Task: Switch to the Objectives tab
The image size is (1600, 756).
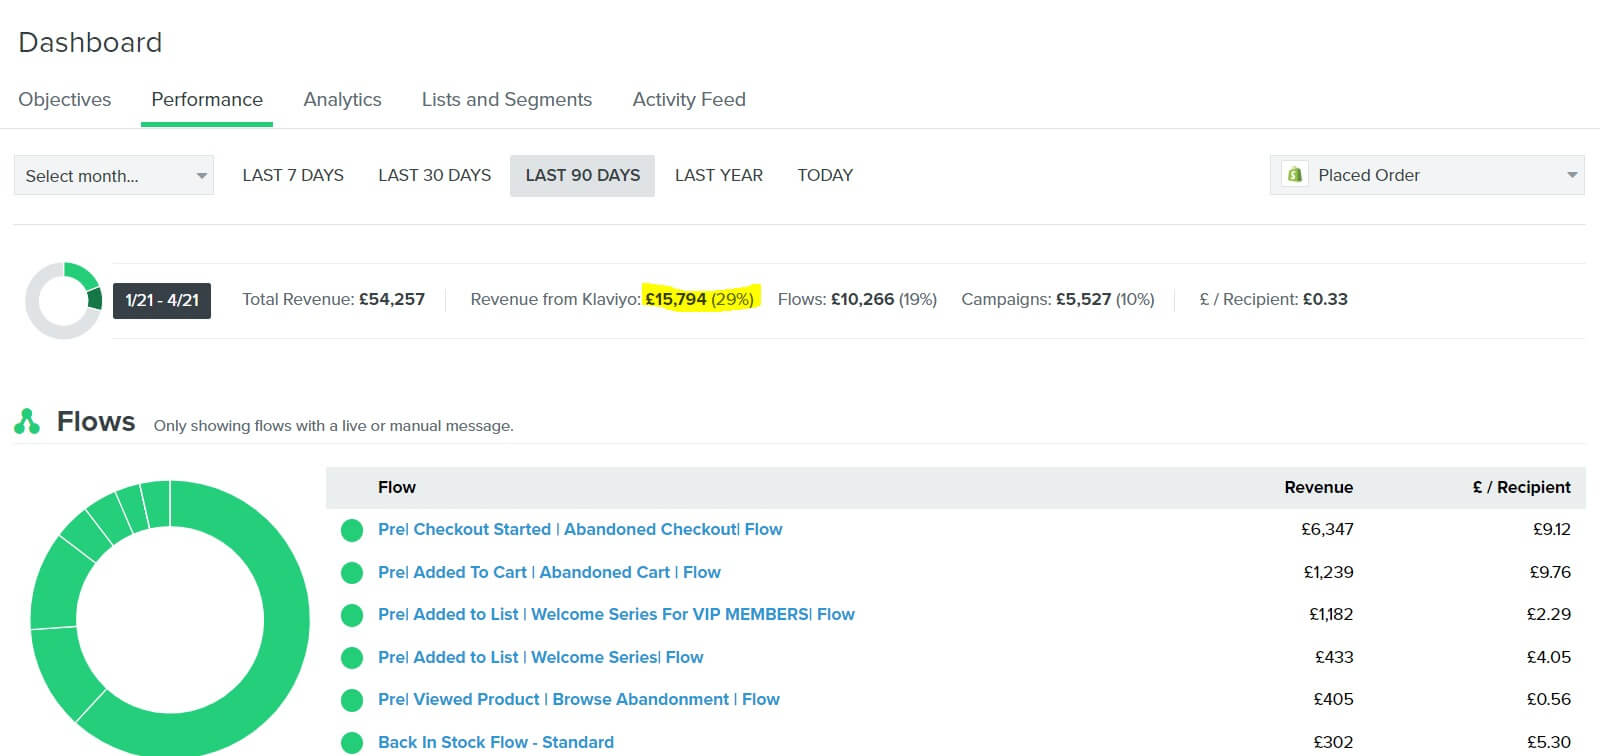Action: click(65, 100)
